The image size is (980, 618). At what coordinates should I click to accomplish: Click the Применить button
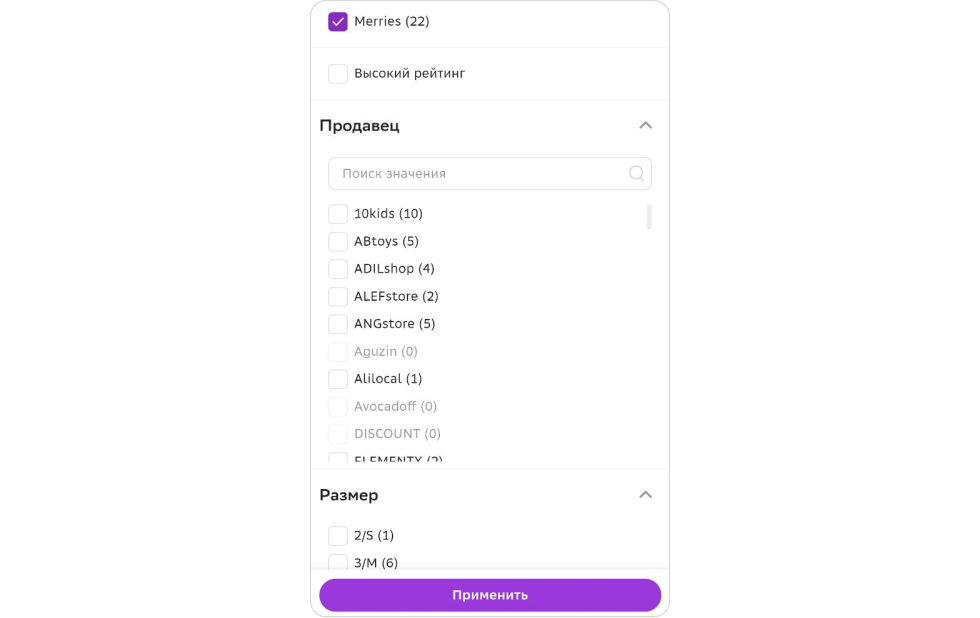tap(490, 595)
